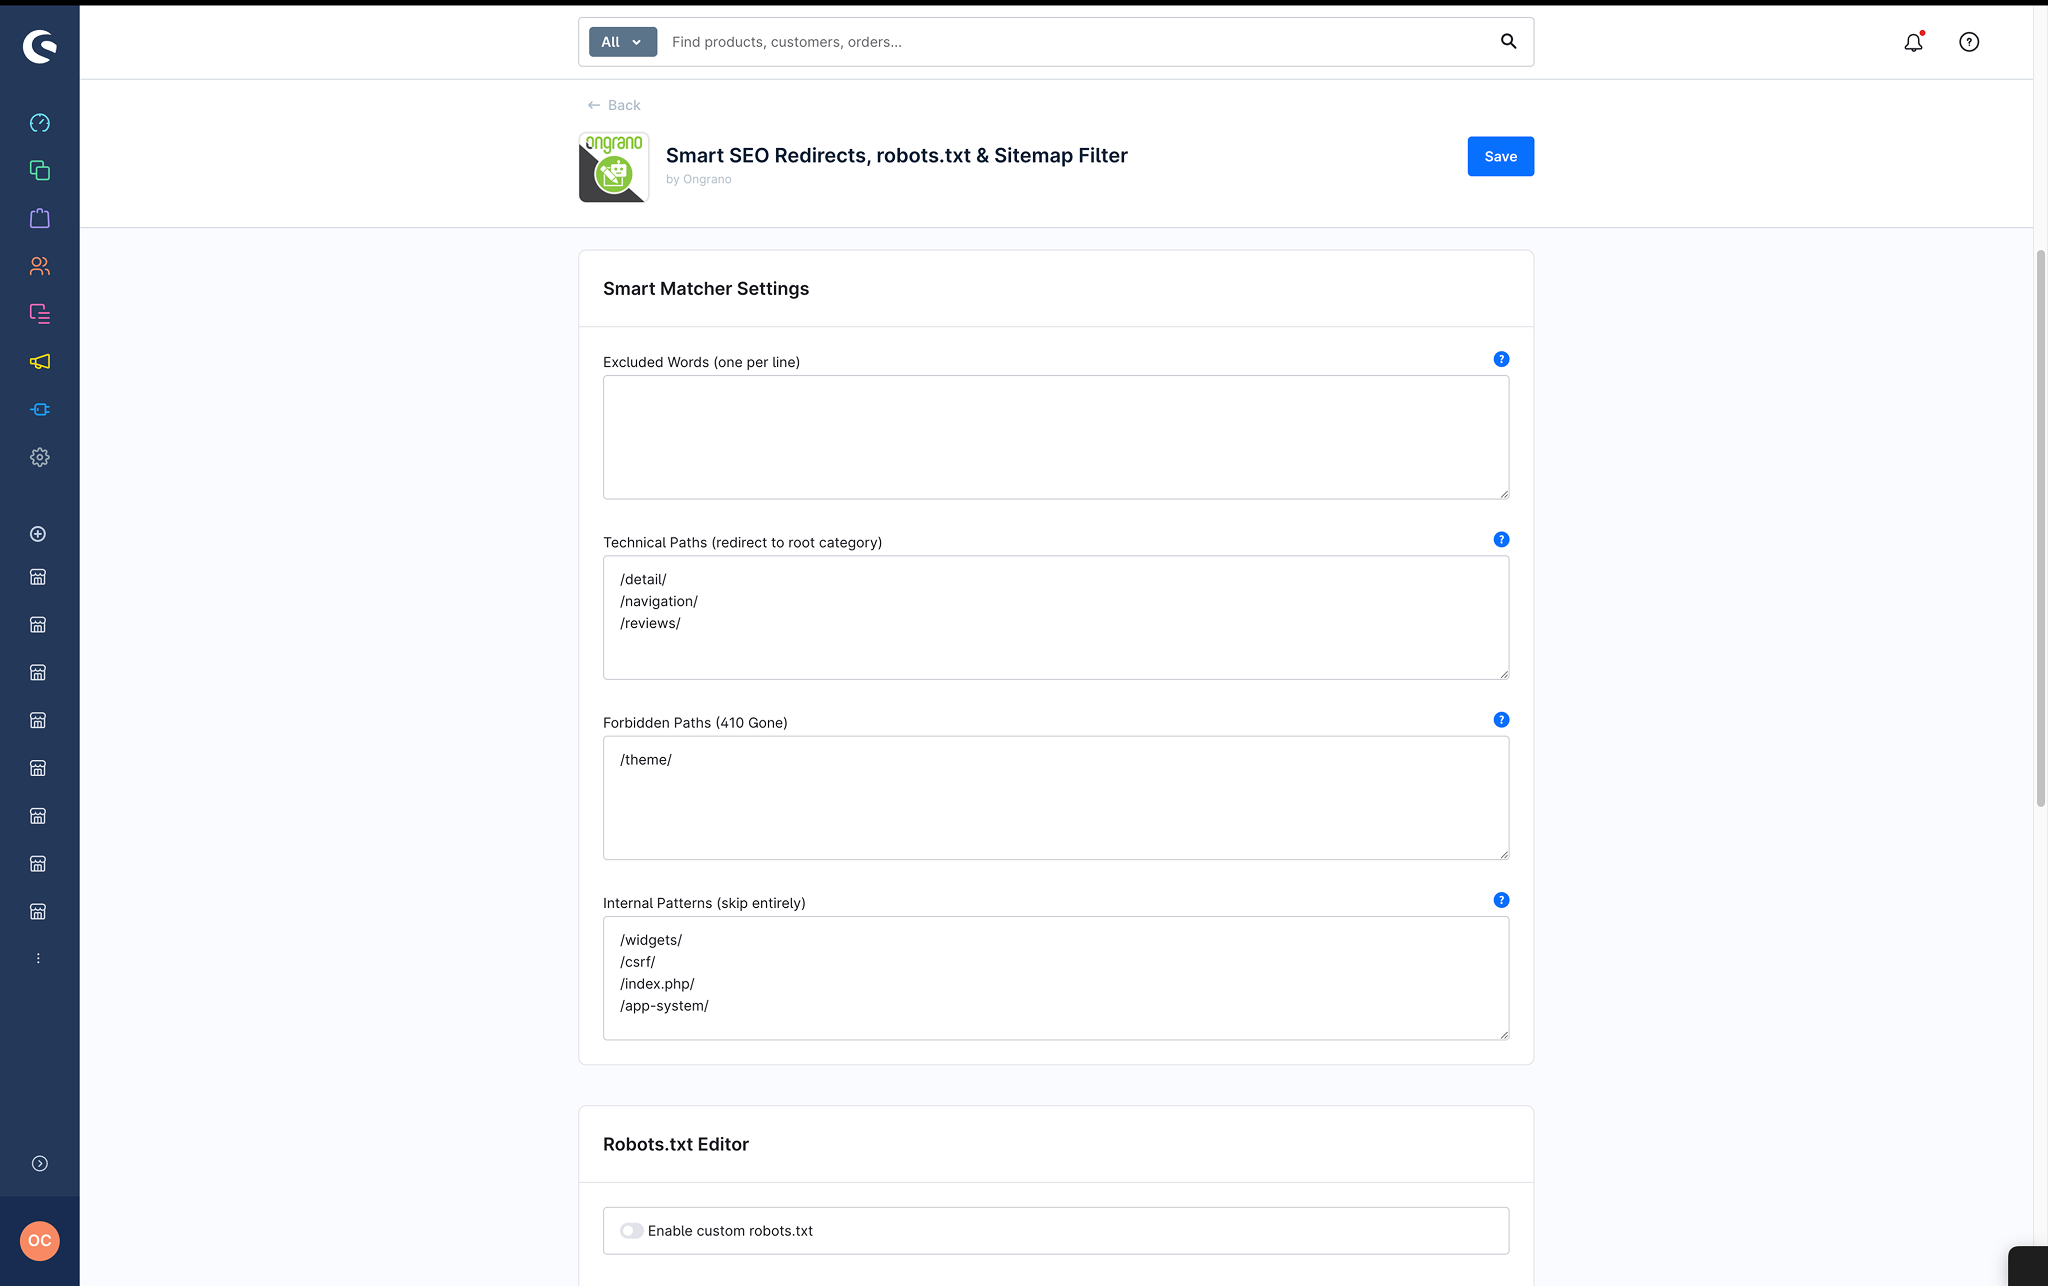Click the more sales channels dots icon
This screenshot has height=1286, width=2048.
point(38,959)
